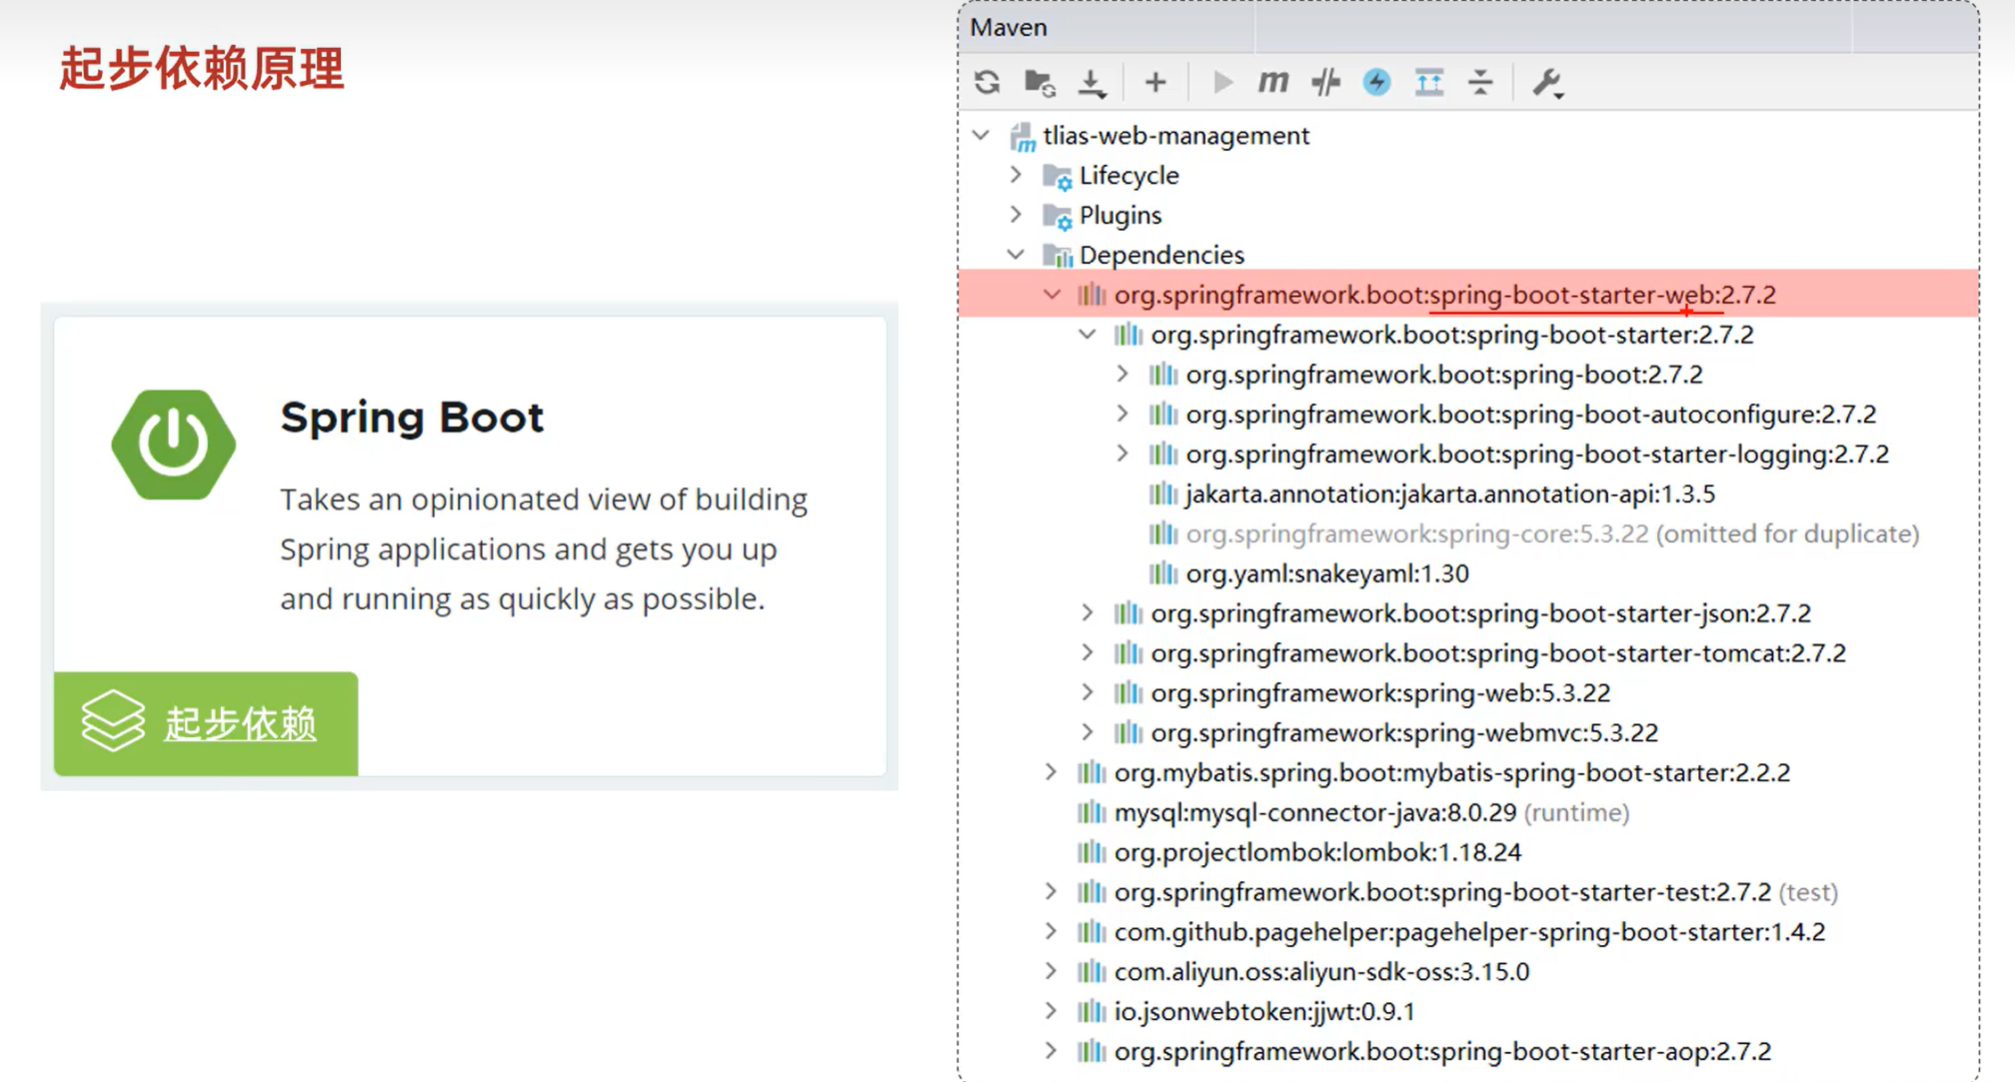This screenshot has width=2015, height=1082.
Task: Show dependencies diagram icon
Action: (x=1429, y=82)
